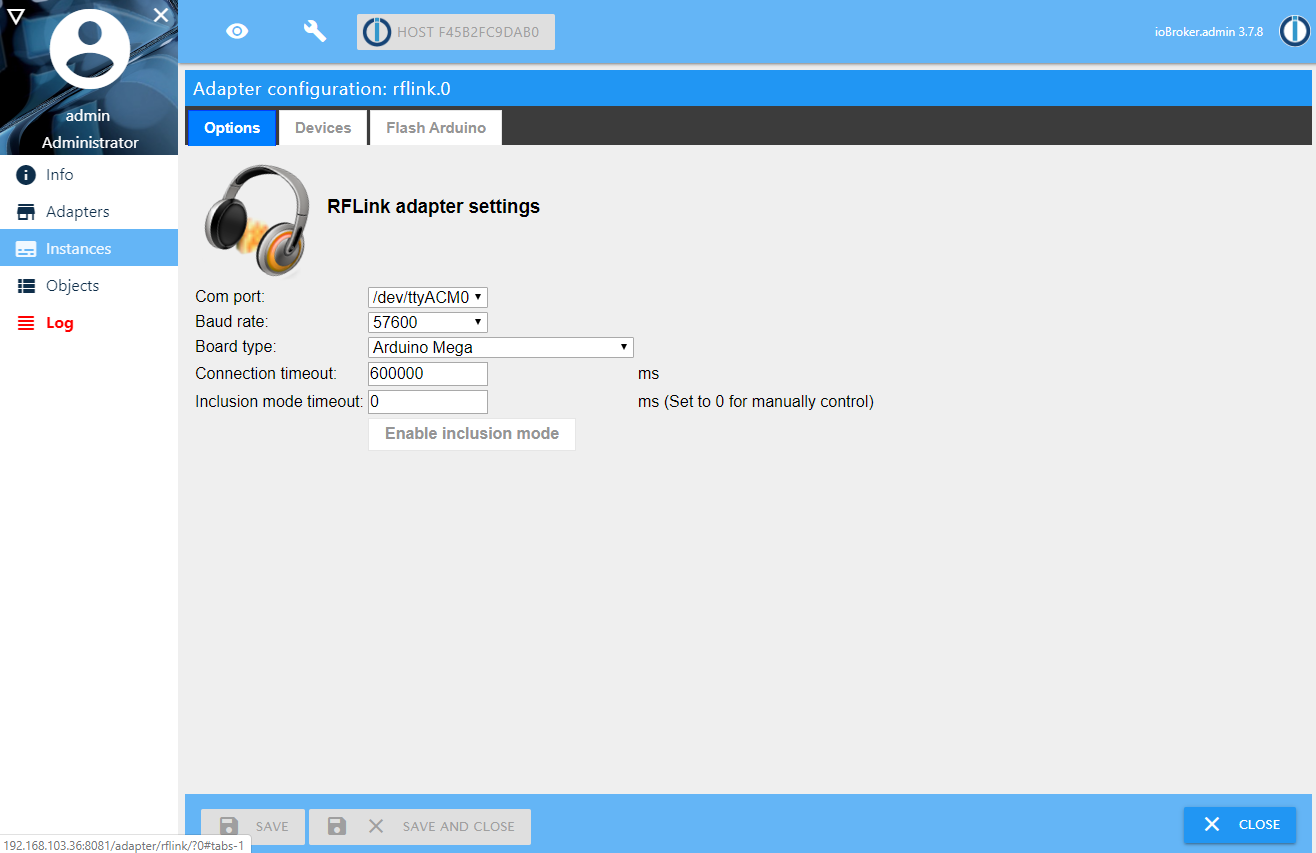Viewport: 1316px width, 853px height.
Task: Open the Adapters page
Action: [77, 212]
